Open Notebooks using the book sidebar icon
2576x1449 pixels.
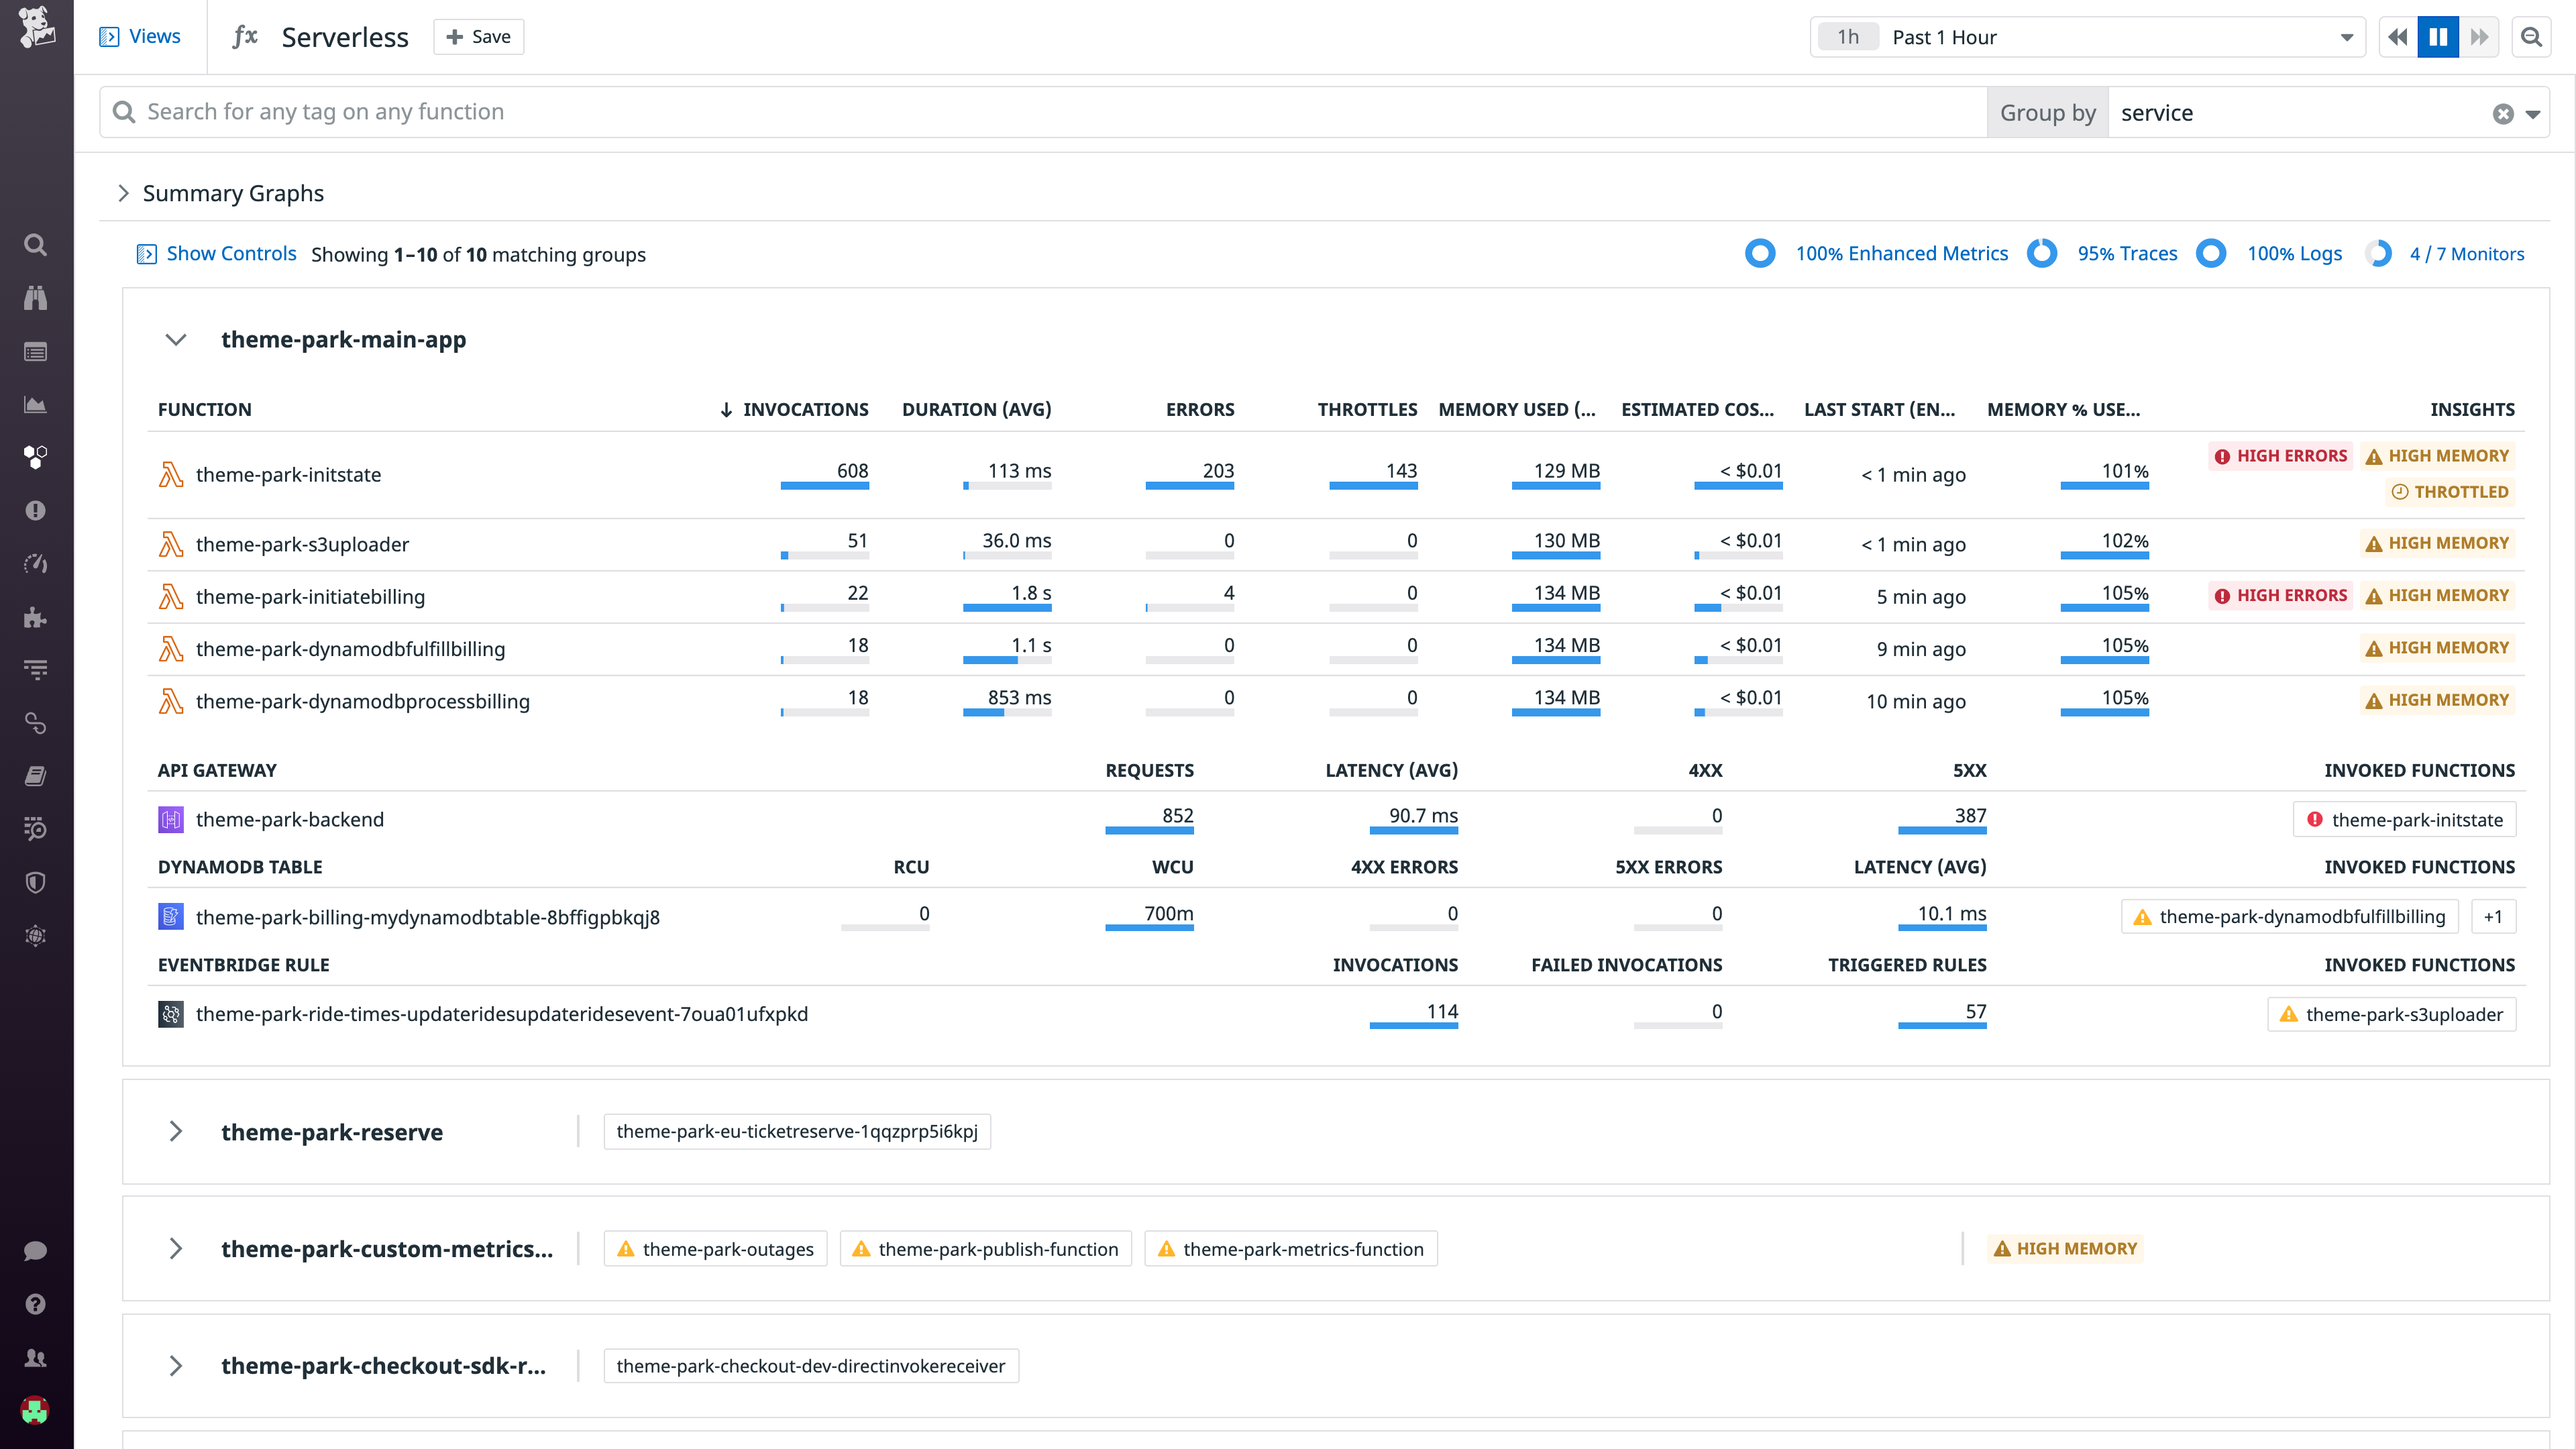click(x=35, y=775)
